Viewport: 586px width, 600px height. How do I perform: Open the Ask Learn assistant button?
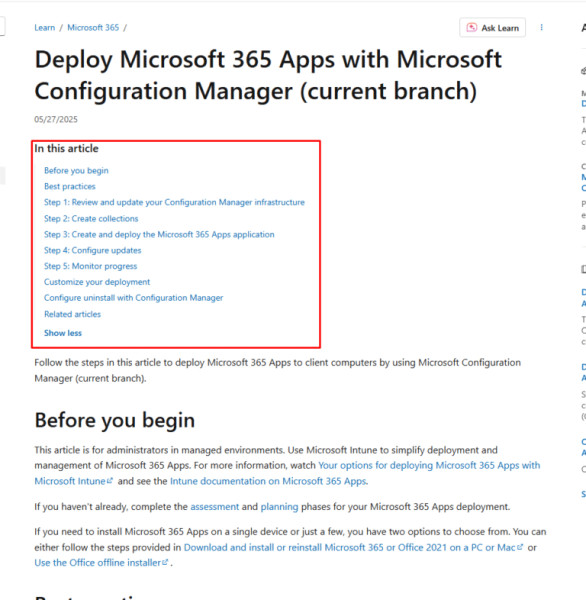[x=492, y=28]
